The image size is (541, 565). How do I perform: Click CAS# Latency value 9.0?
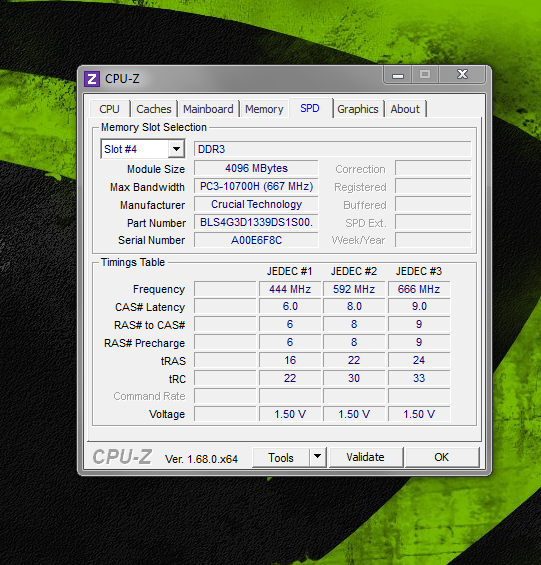[x=419, y=306]
